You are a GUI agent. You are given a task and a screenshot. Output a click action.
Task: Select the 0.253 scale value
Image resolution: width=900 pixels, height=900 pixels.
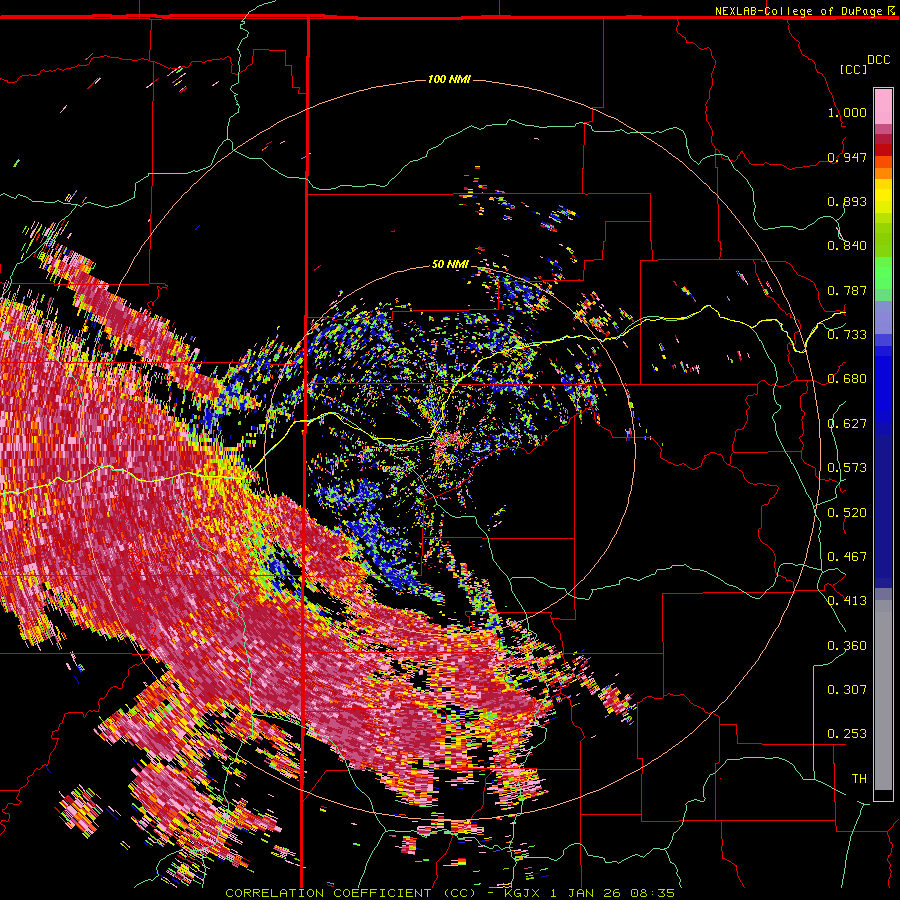pyautogui.click(x=847, y=734)
